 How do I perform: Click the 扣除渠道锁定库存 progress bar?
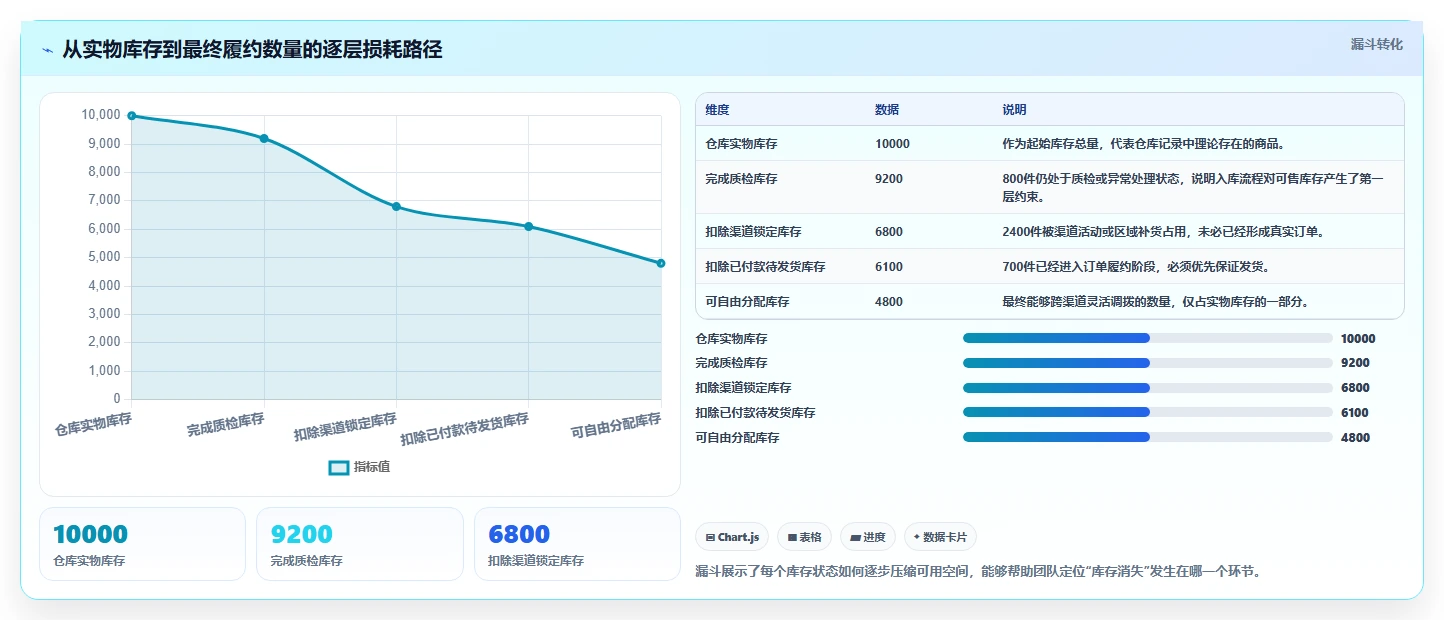(x=1147, y=388)
